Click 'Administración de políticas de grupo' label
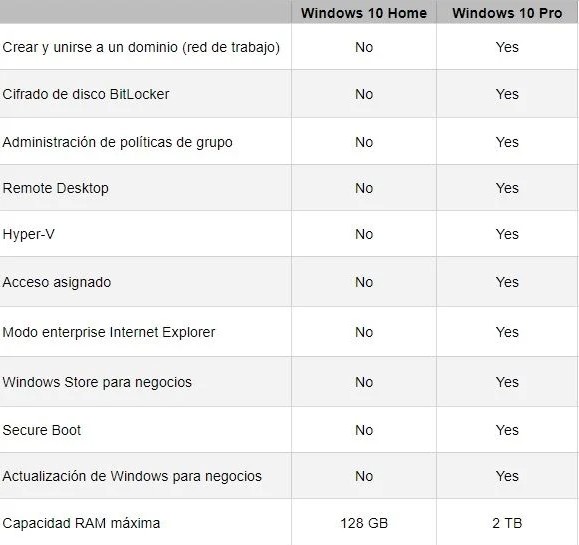Viewport: 579px width, 545px height. click(117, 142)
